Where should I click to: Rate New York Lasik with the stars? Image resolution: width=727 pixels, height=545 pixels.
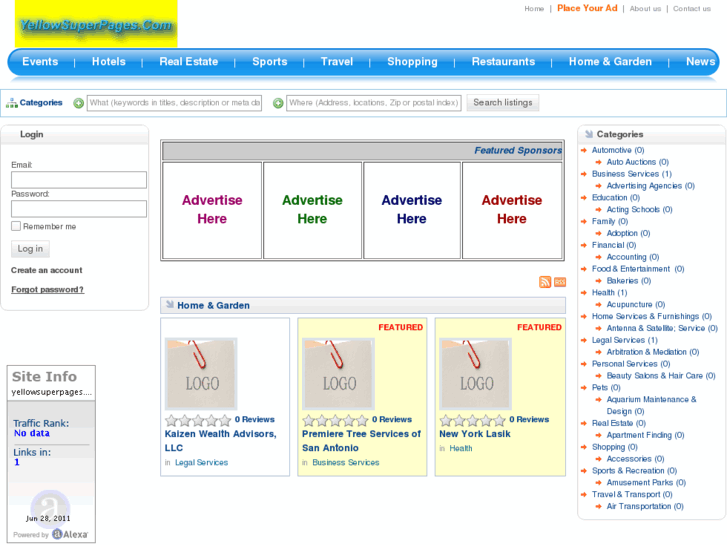pos(472,420)
